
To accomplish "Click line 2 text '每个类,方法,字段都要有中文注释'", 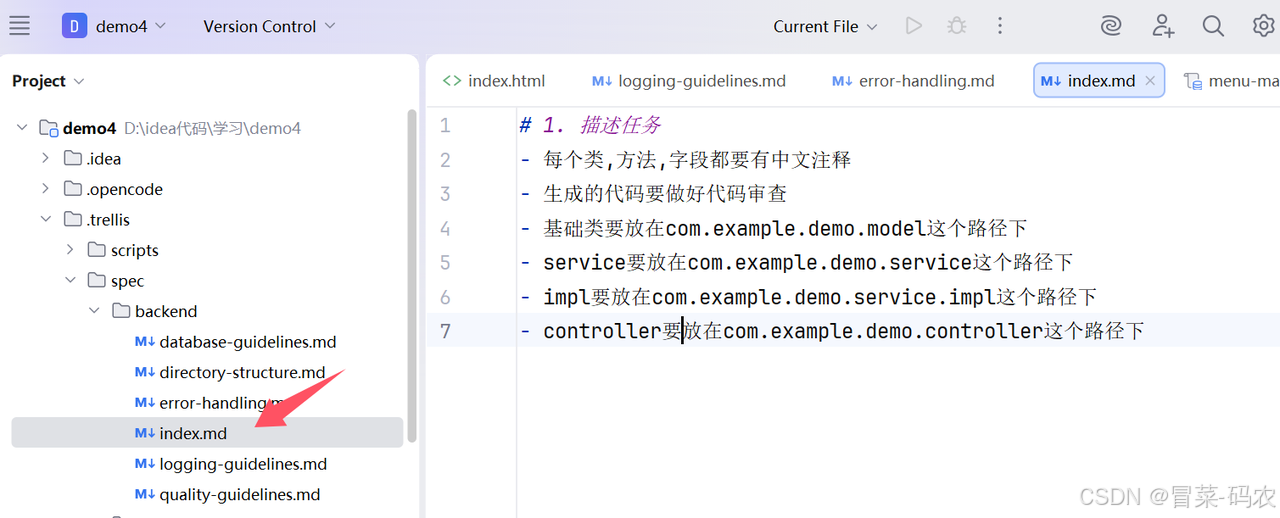I will tap(697, 160).
